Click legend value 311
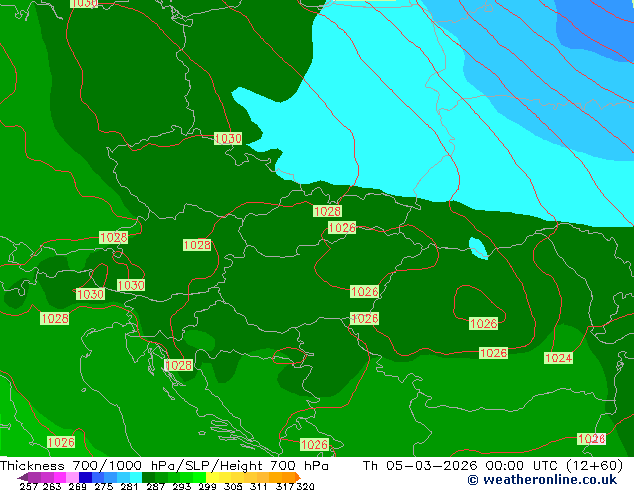The height and width of the screenshot is (490, 634). [x=259, y=486]
